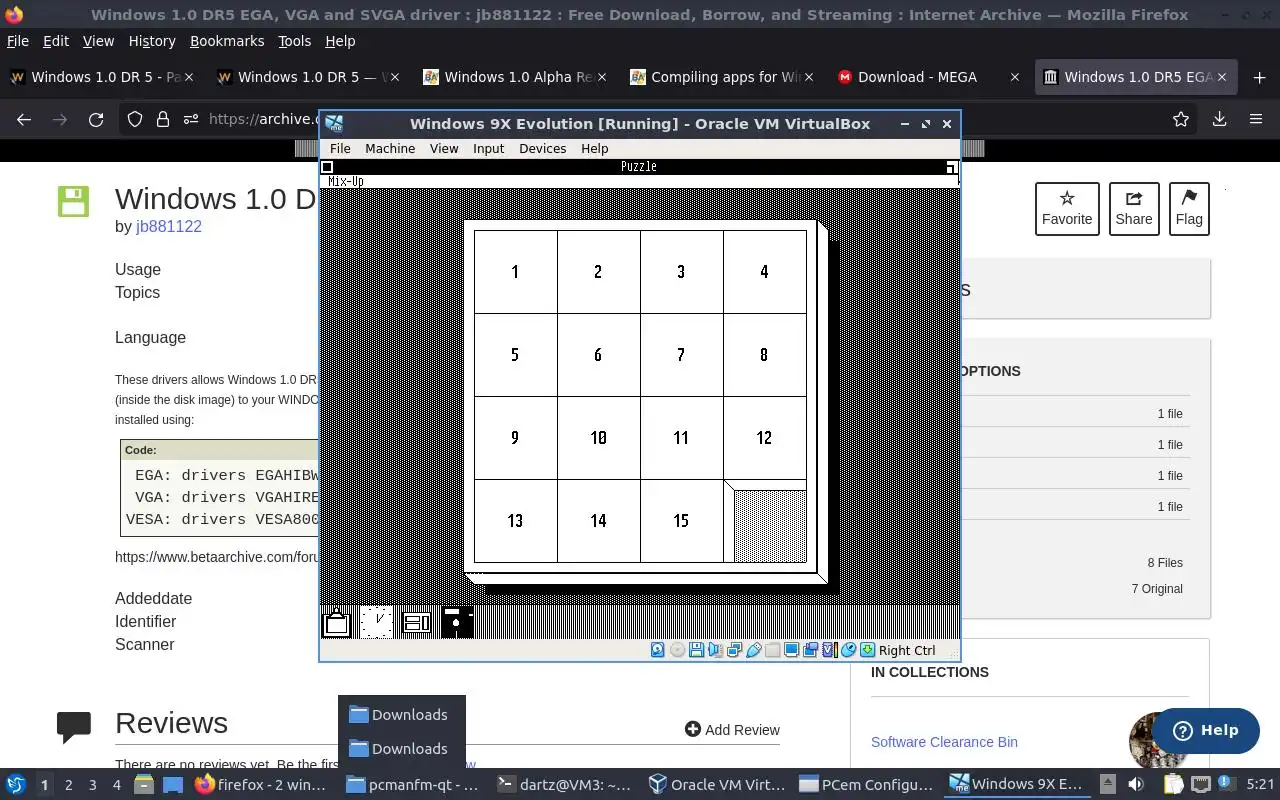Click puzzle tile 1
Viewport: 1280px width, 800px height.
tap(515, 272)
